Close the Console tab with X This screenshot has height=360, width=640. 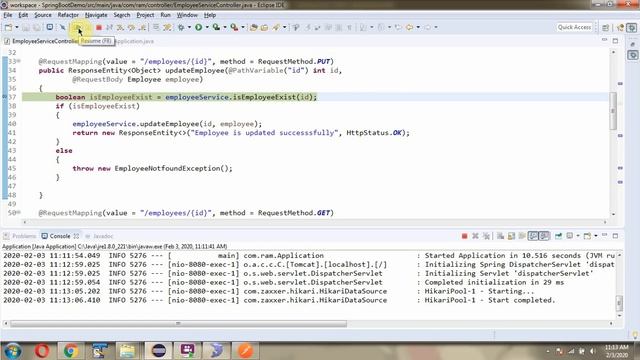(76, 236)
